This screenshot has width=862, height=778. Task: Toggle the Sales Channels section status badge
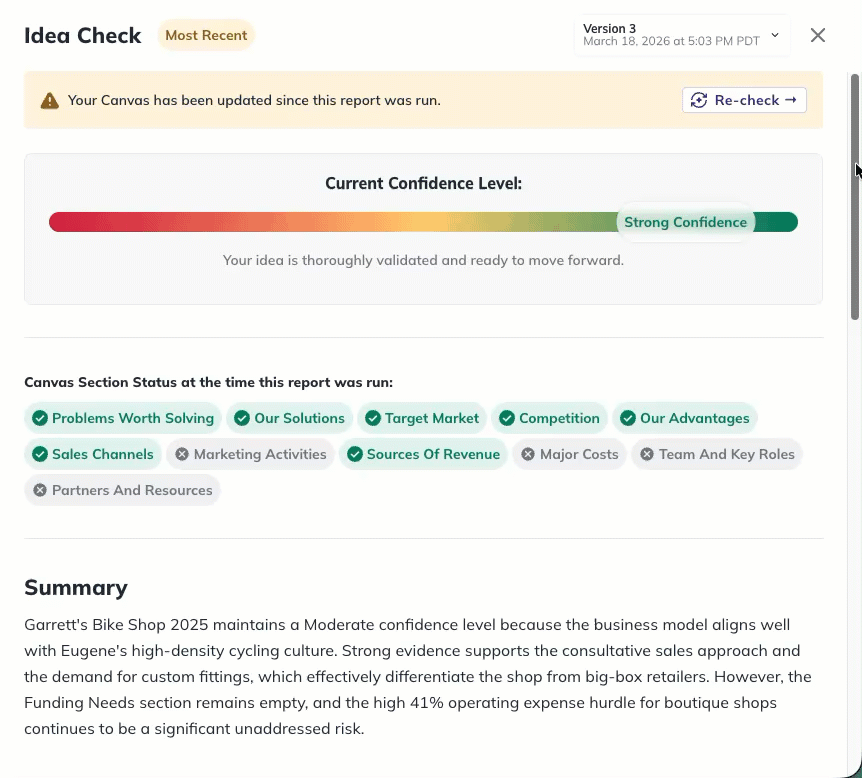pos(93,454)
